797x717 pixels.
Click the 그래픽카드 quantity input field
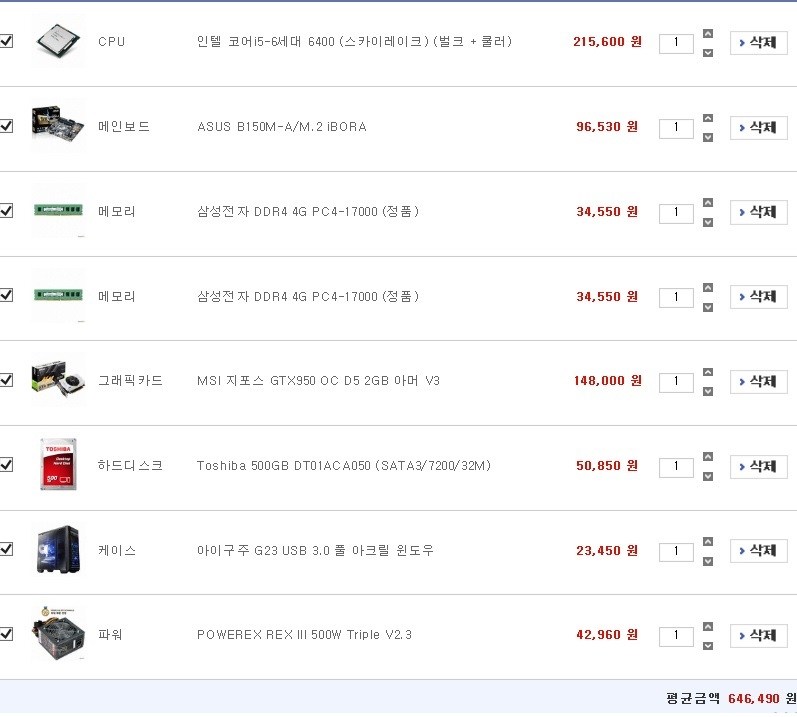(x=676, y=382)
